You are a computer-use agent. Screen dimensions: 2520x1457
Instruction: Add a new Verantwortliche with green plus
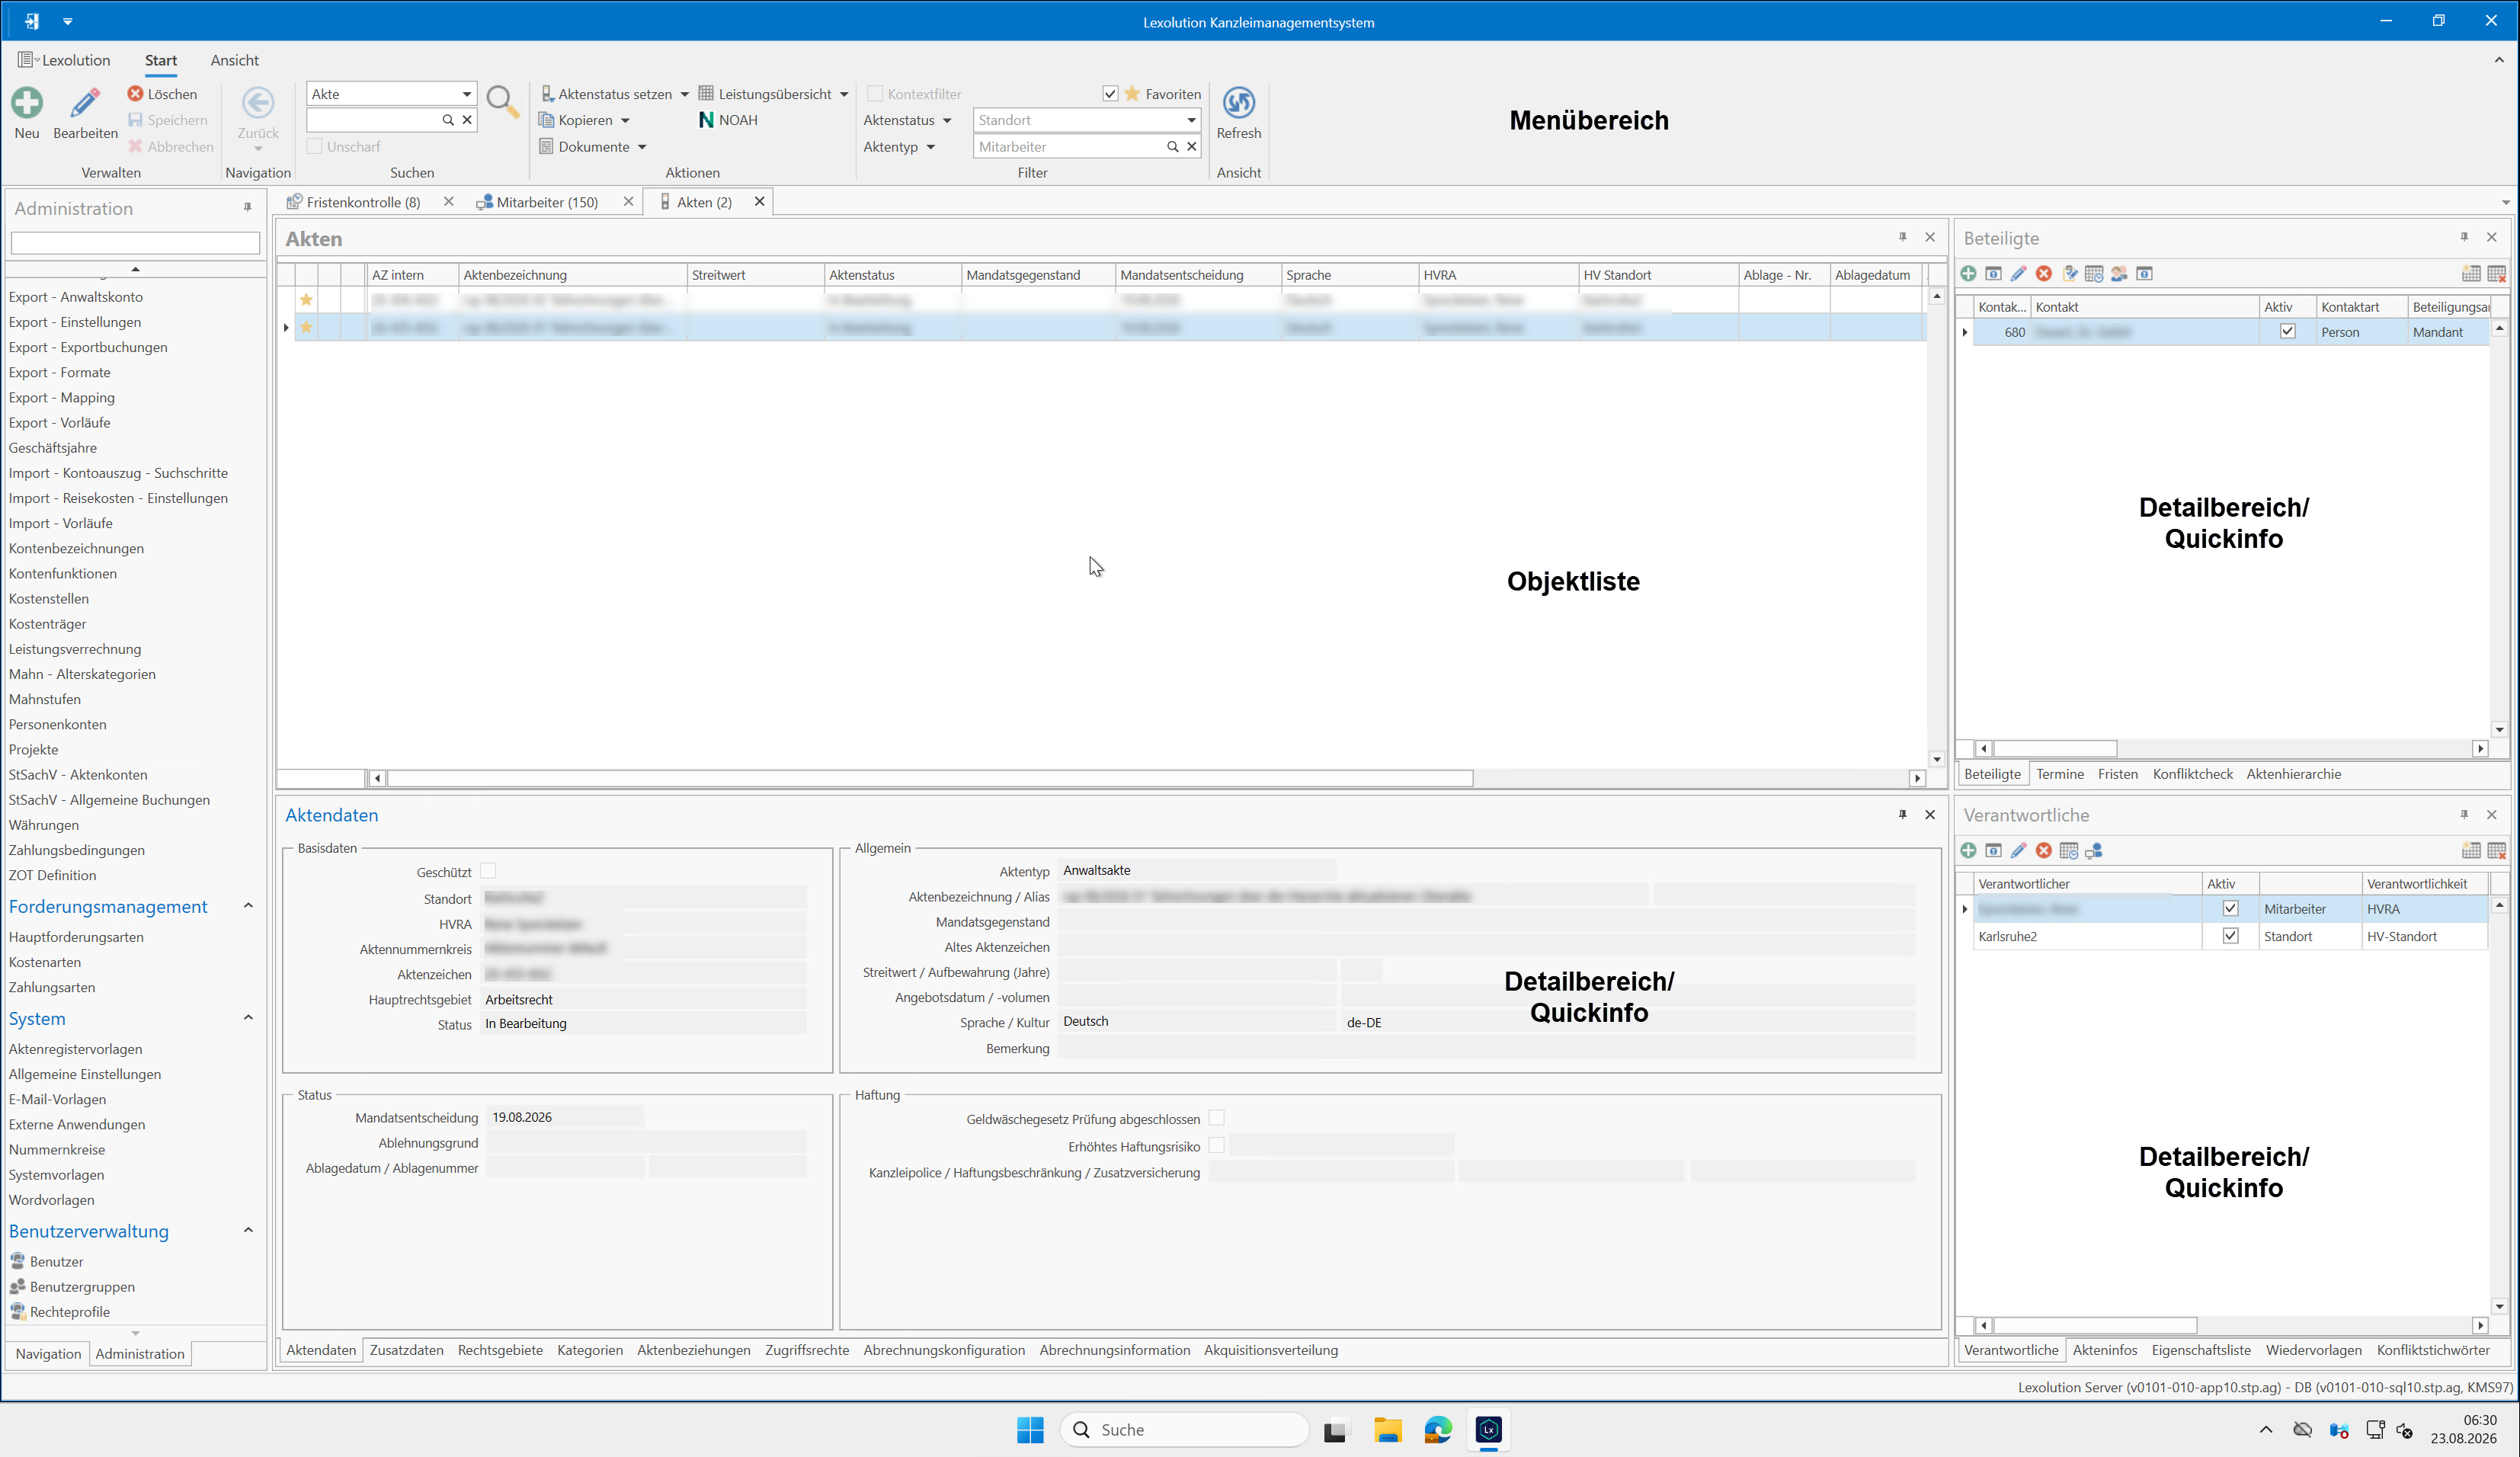[x=1968, y=850]
